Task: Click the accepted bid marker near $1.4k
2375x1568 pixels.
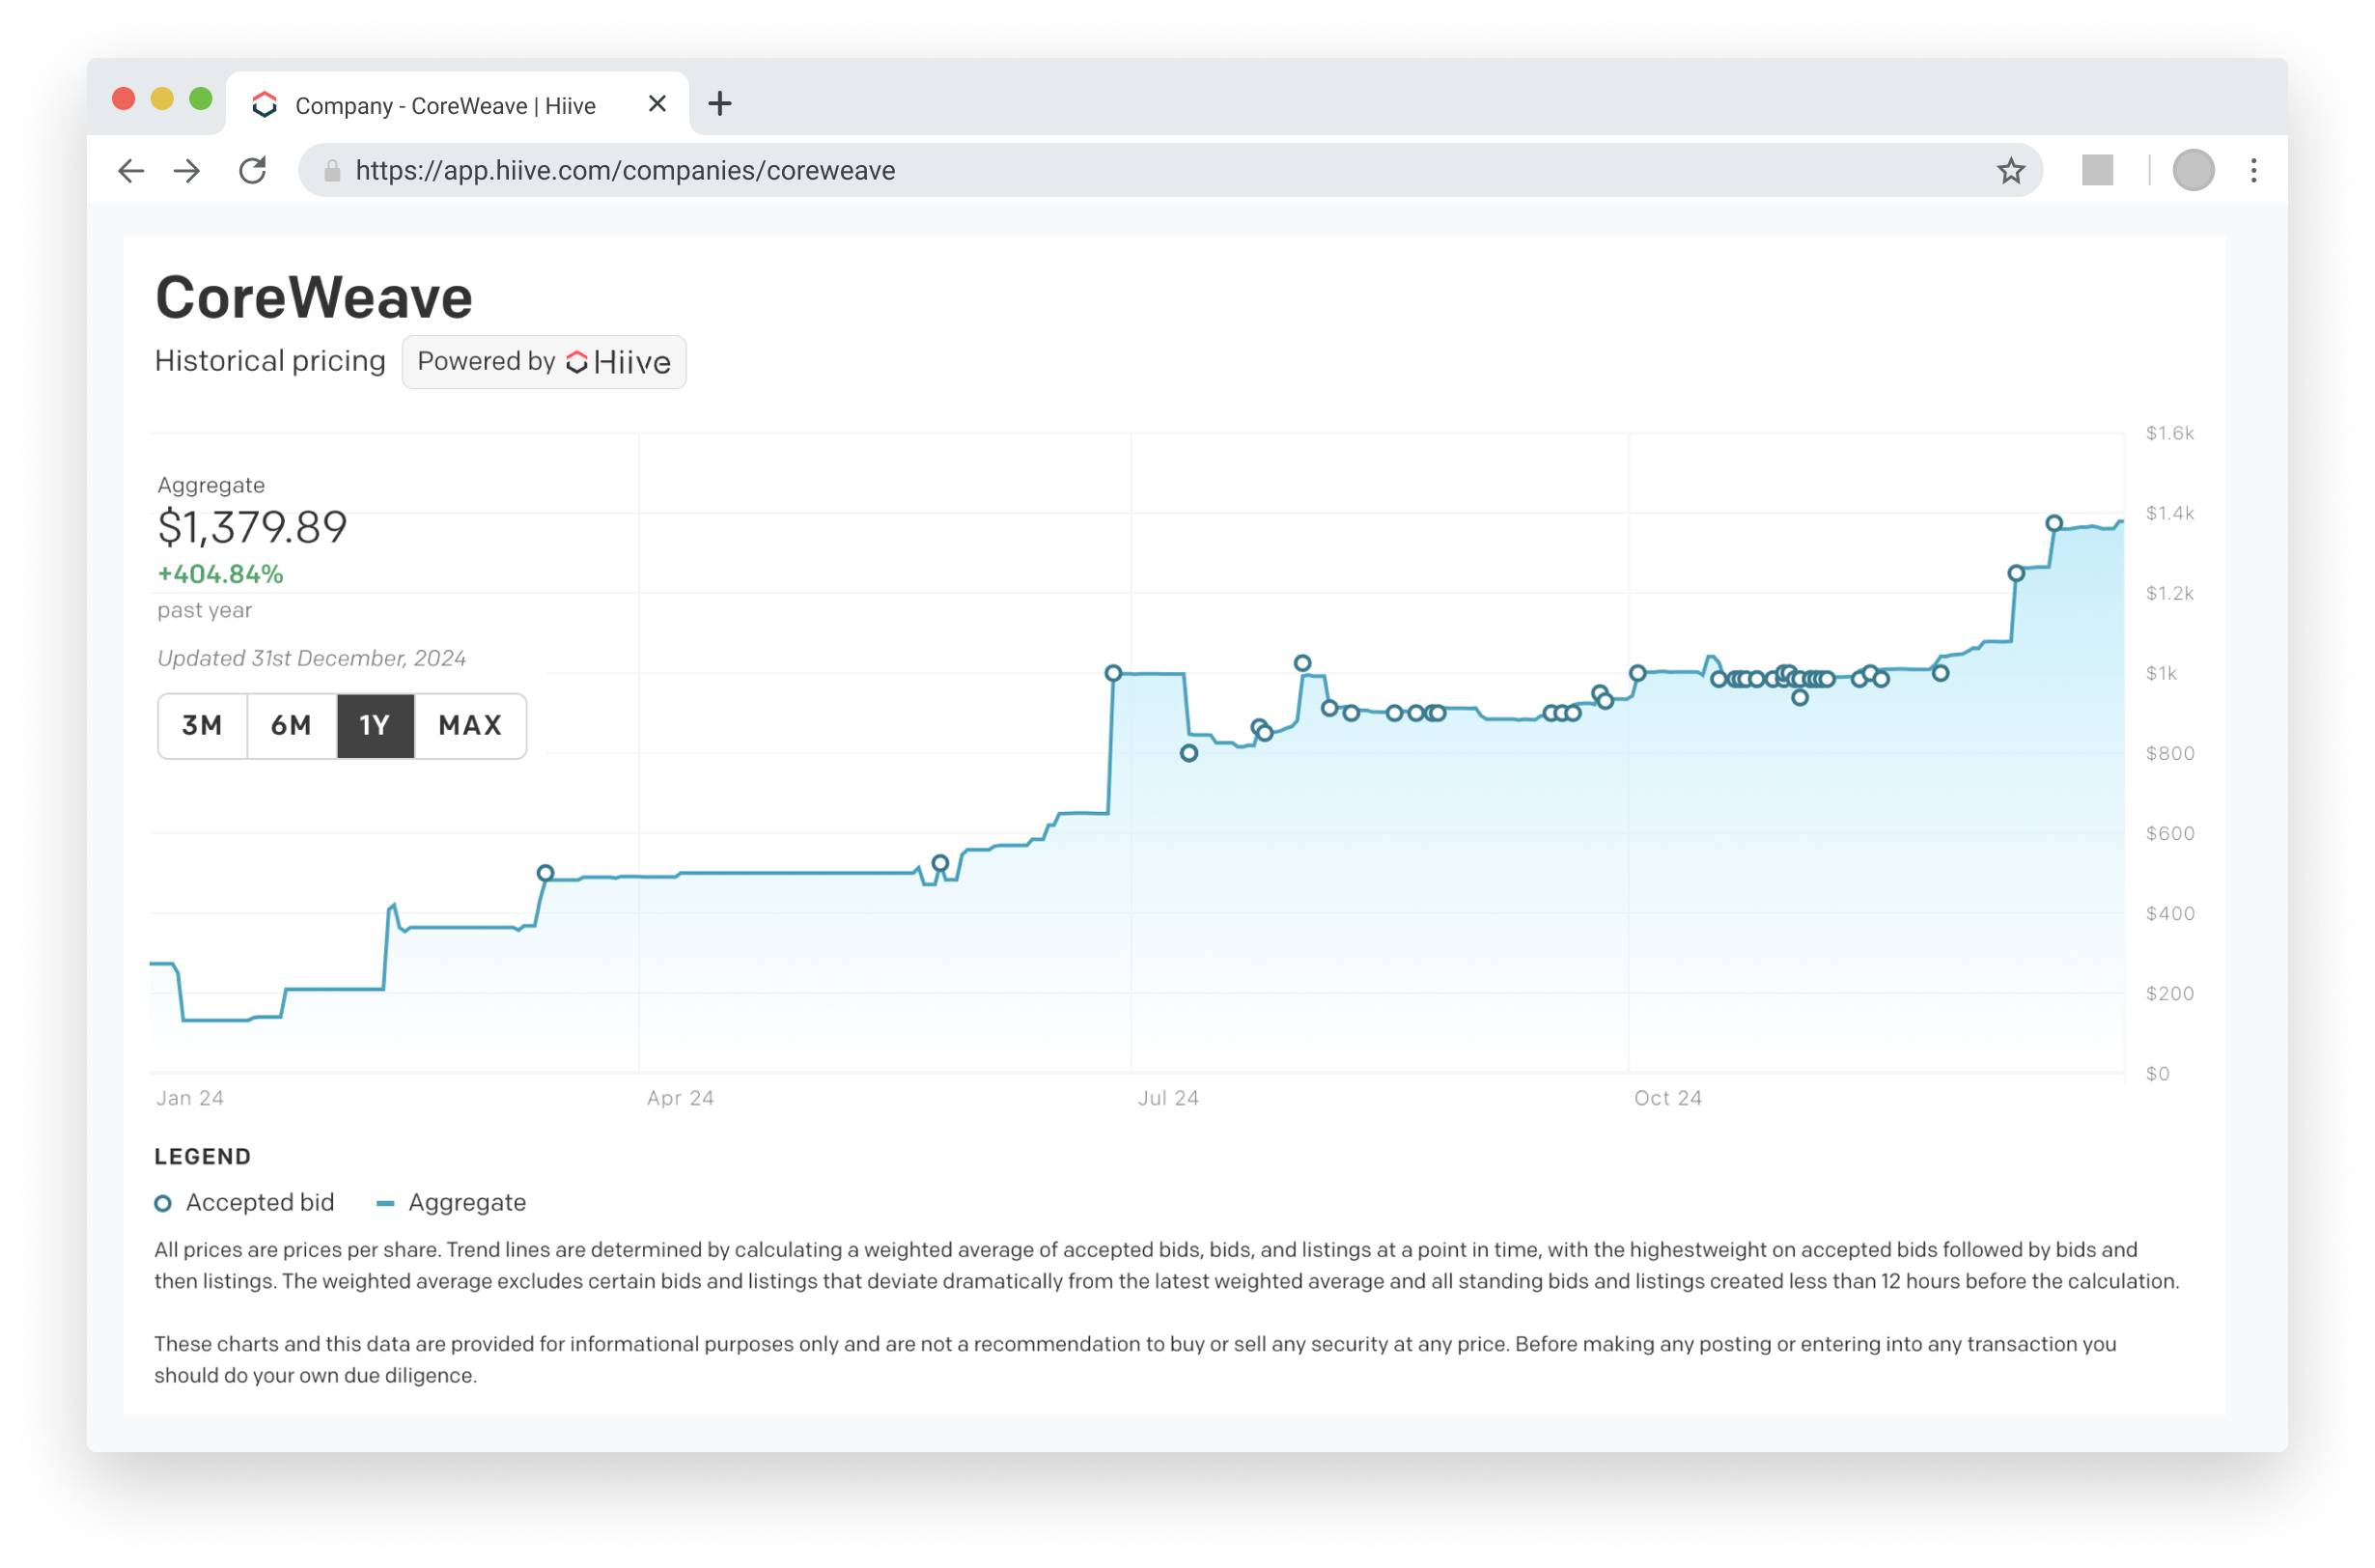Action: click(x=2053, y=523)
